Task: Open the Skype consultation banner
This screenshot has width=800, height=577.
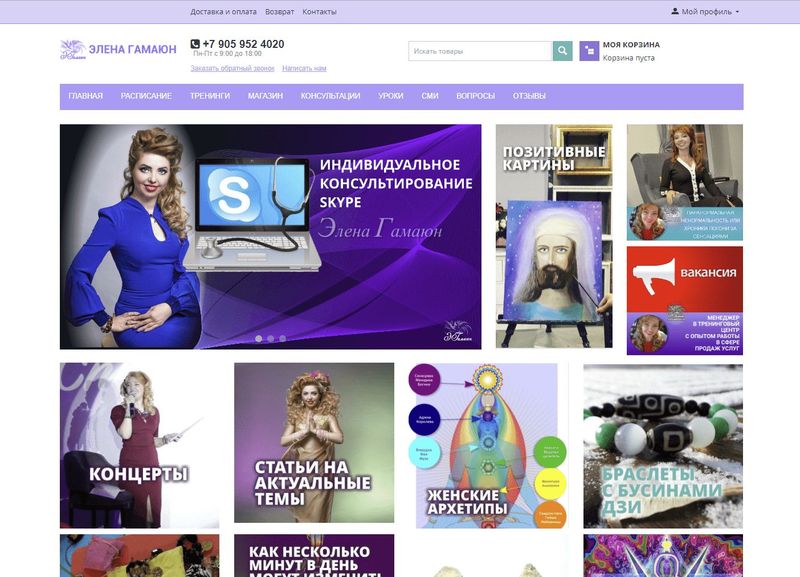Action: pyautogui.click(x=270, y=237)
